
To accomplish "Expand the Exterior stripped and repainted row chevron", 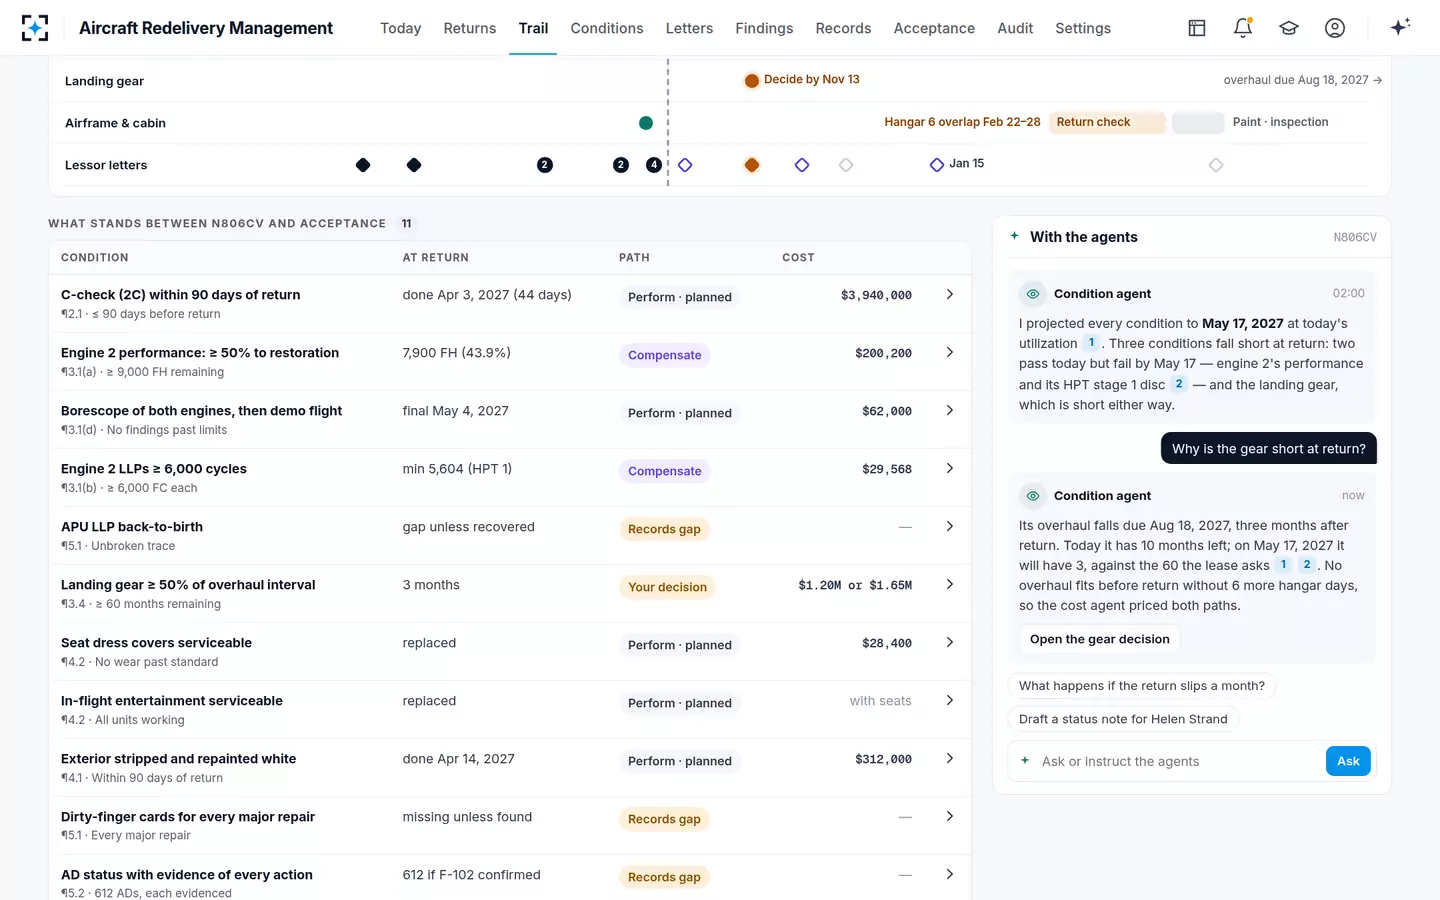I will (950, 759).
